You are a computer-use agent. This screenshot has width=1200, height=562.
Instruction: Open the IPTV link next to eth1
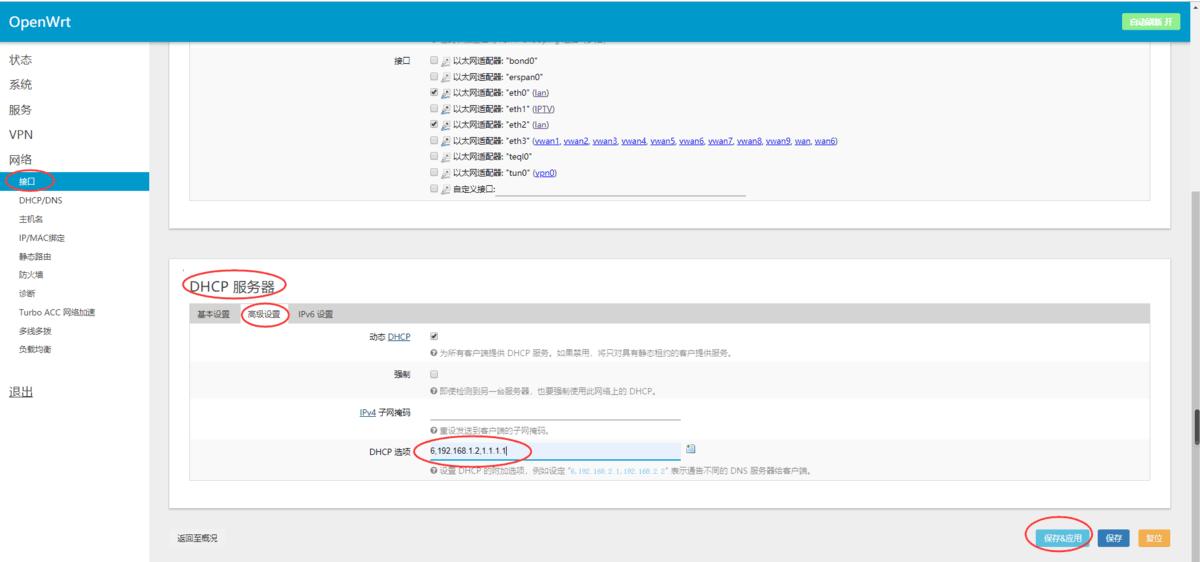point(543,109)
